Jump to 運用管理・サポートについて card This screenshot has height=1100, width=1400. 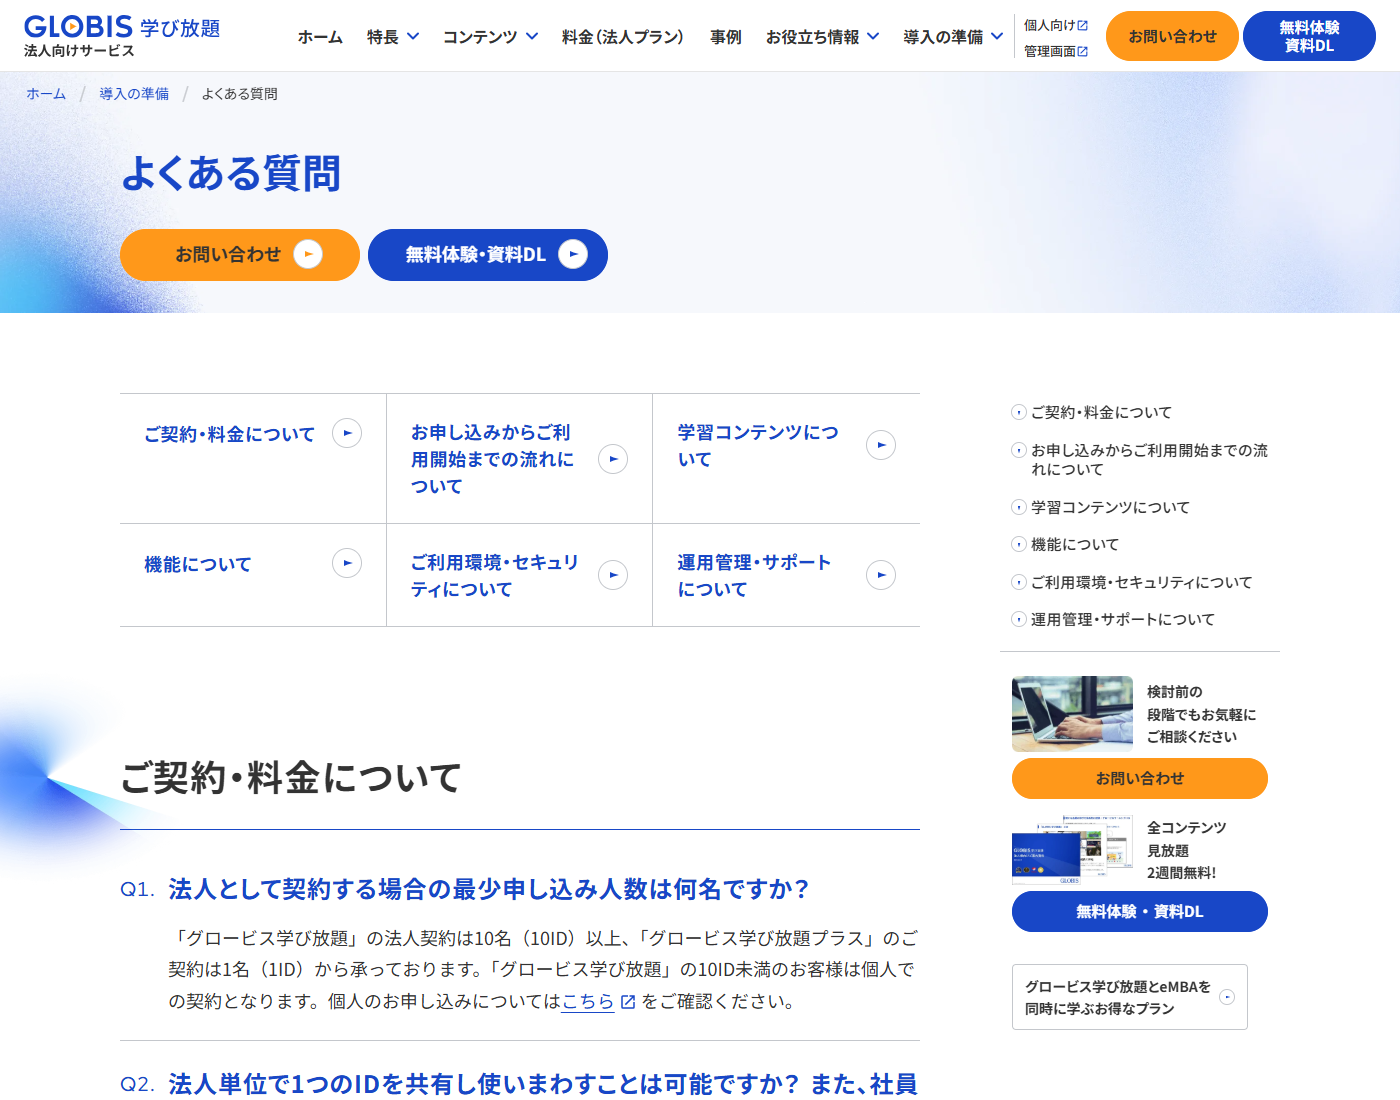786,575
